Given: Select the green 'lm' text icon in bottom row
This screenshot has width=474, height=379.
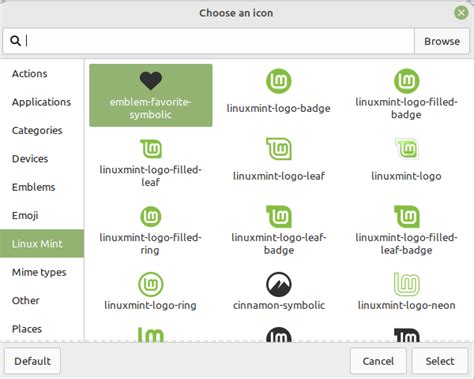Looking at the screenshot, I should pyautogui.click(x=151, y=335).
